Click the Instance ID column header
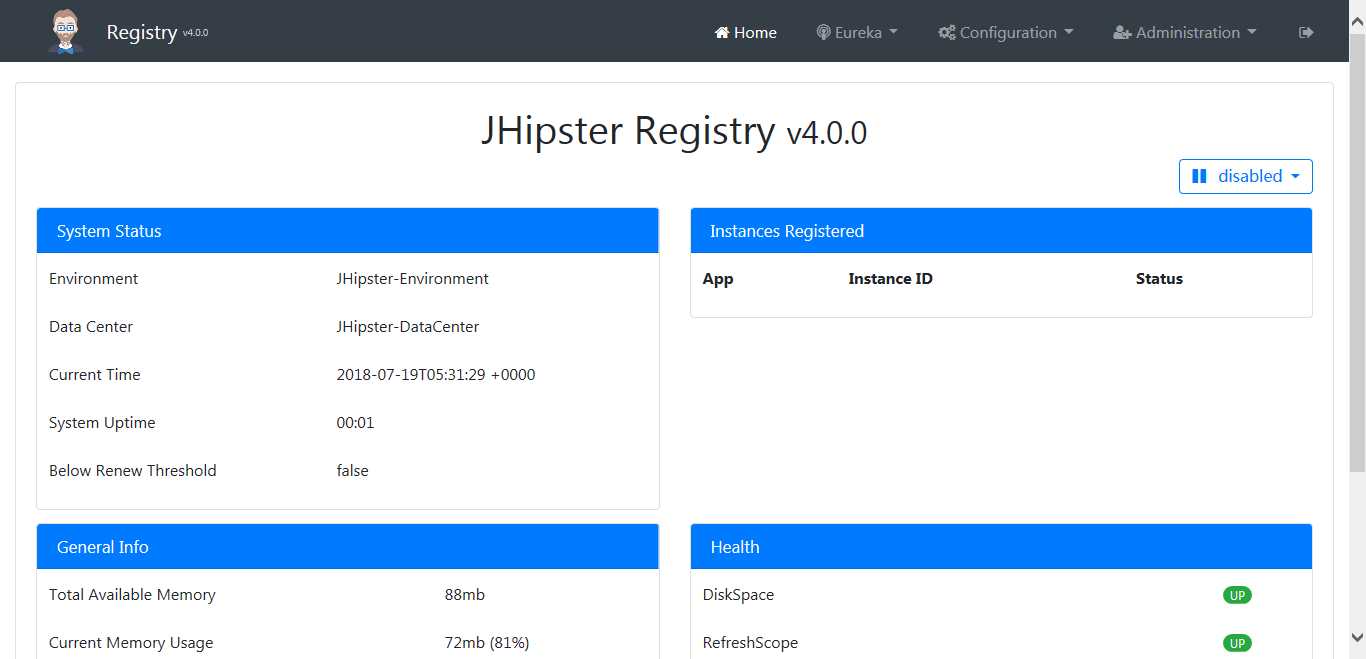Image resolution: width=1366 pixels, height=659 pixels. [890, 279]
